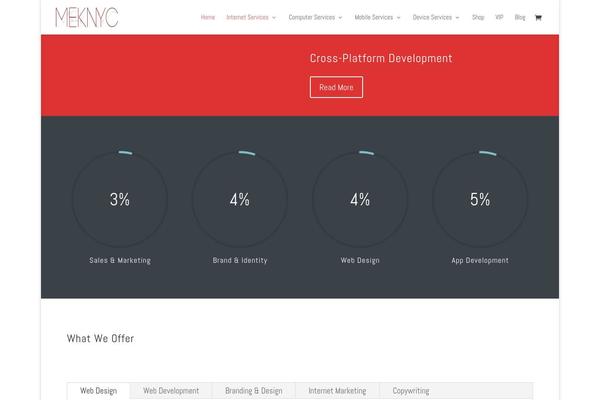
Task: Open the Internet Services menu
Action: (x=248, y=17)
